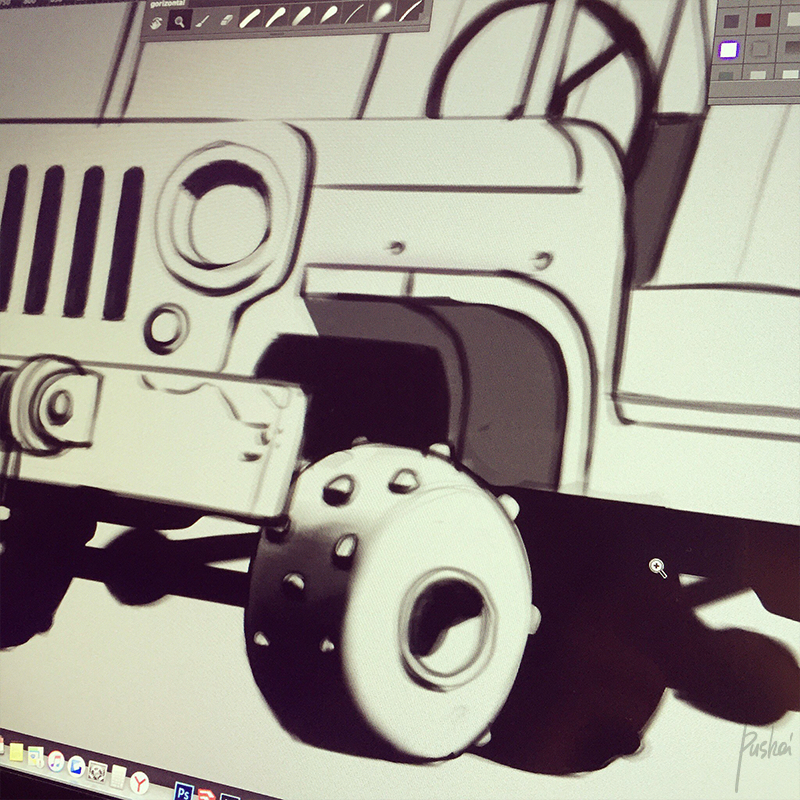Viewport: 800px width, 800px height.
Task: Pick the dark red color swatch
Action: pyautogui.click(x=762, y=20)
